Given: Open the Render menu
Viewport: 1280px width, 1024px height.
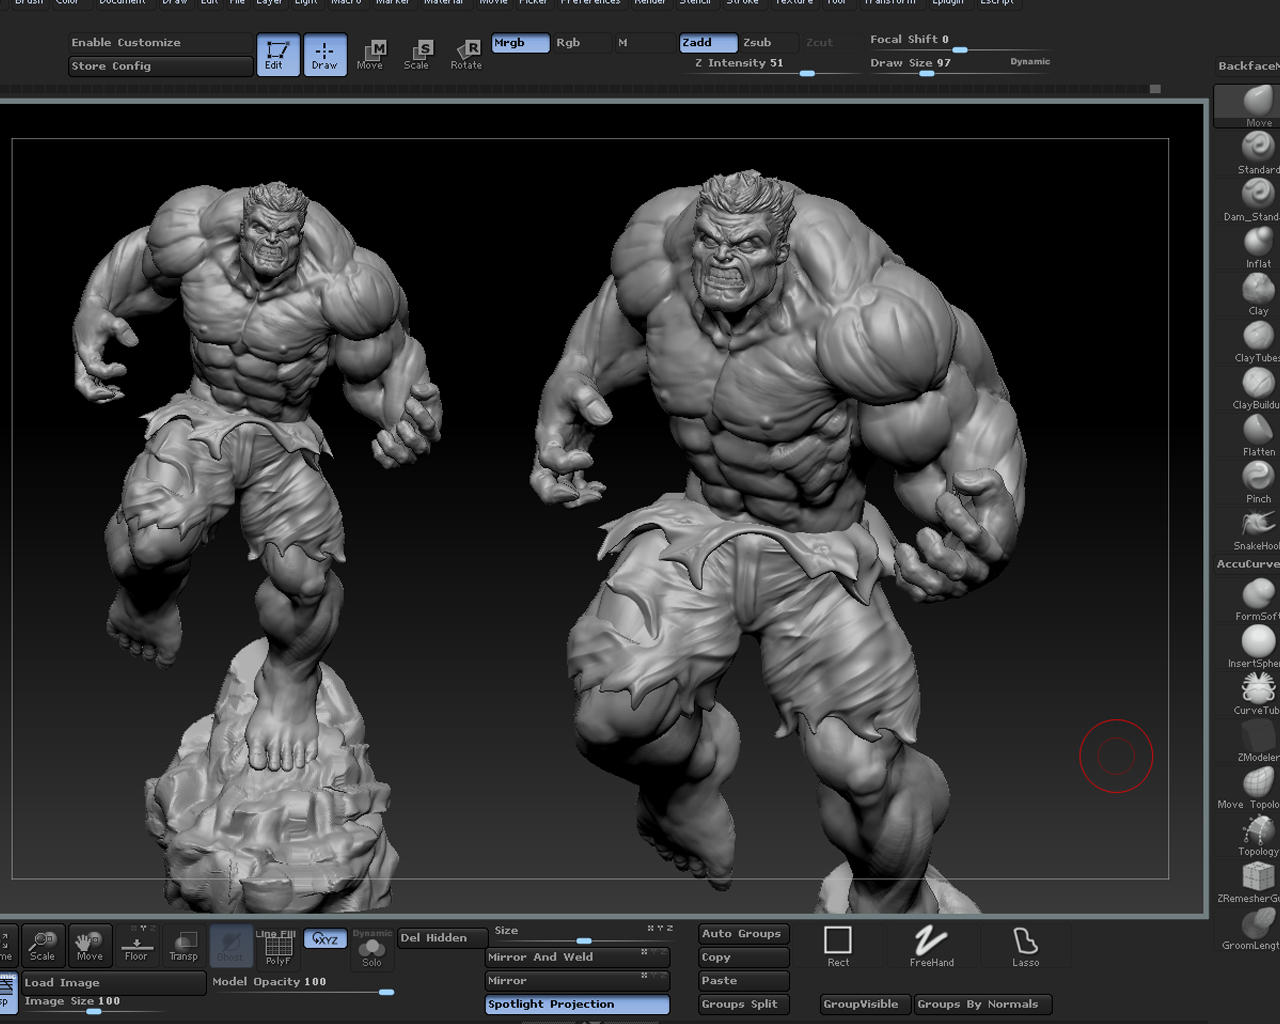Looking at the screenshot, I should click(650, 3).
